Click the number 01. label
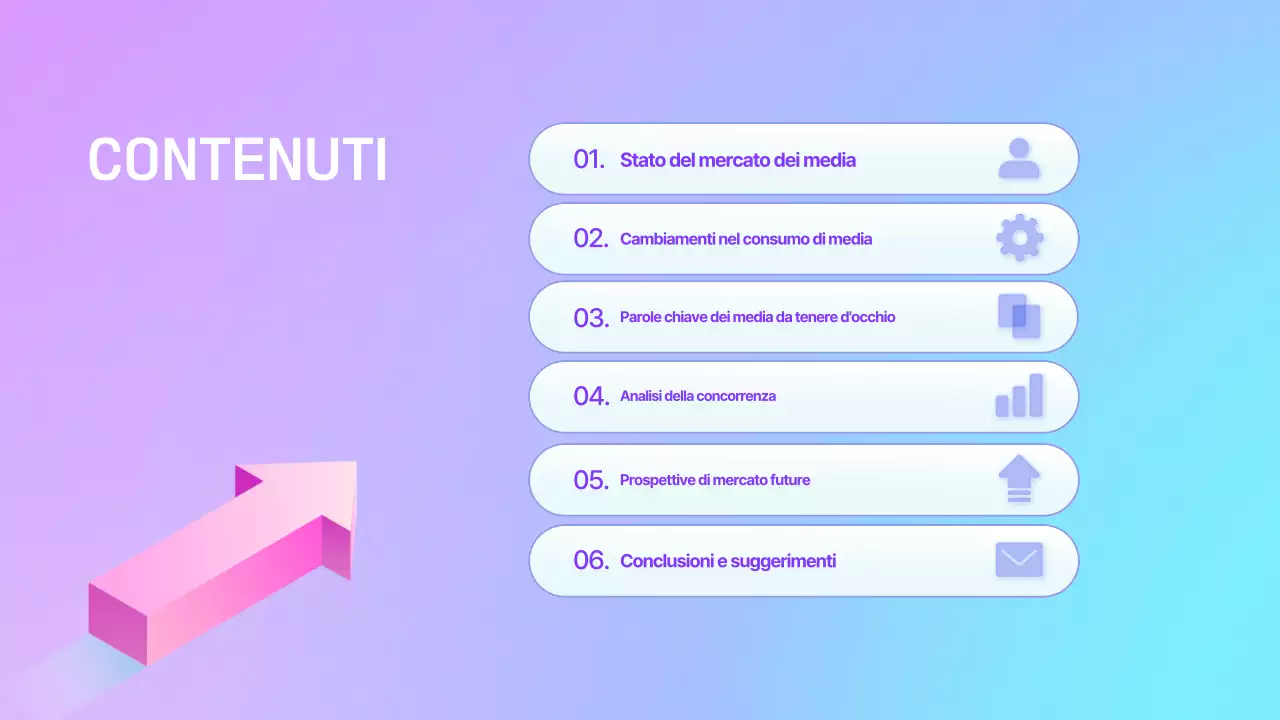The image size is (1280, 720). [590, 160]
